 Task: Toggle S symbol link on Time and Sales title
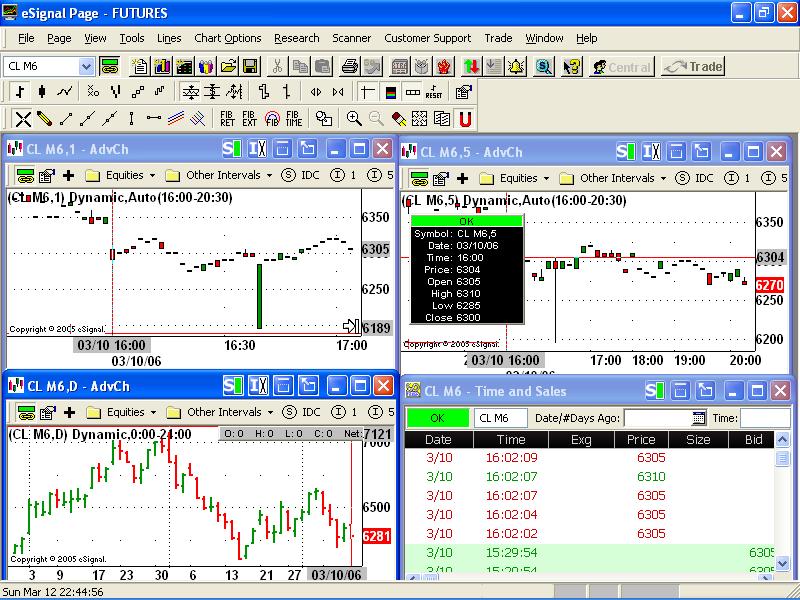click(655, 391)
